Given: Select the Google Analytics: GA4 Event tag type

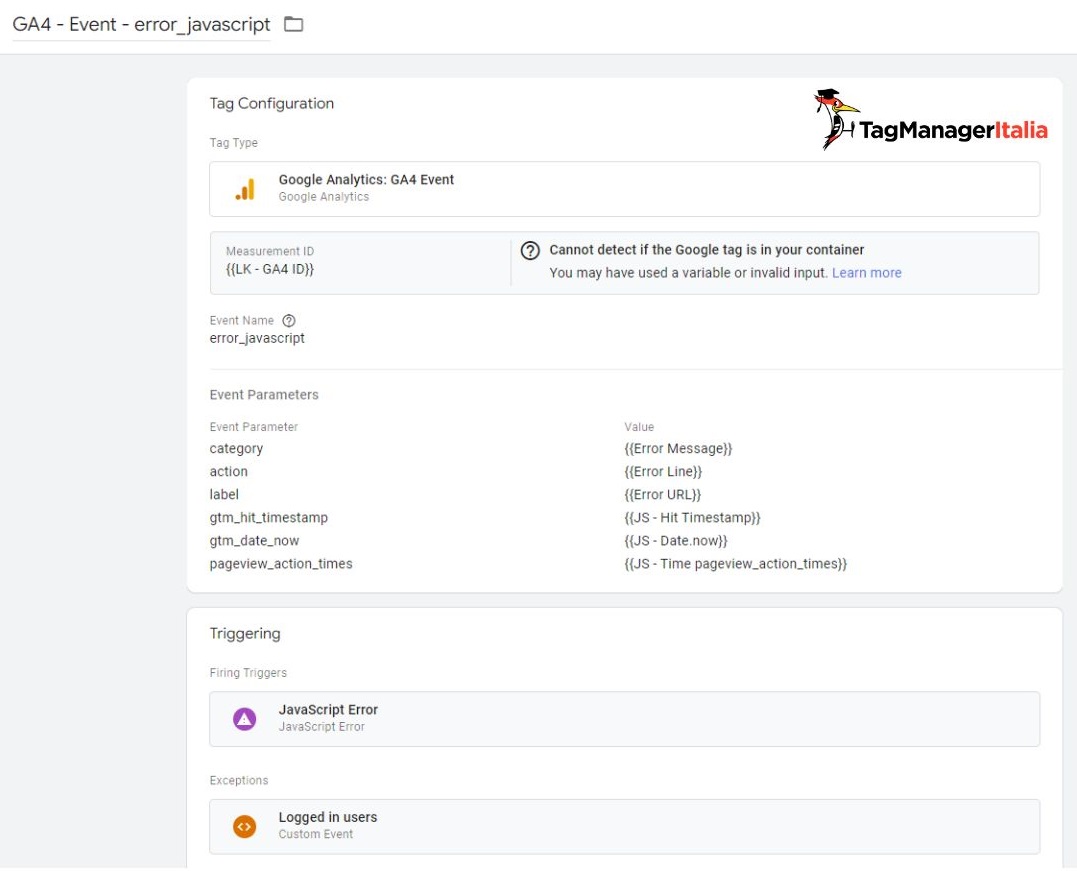Looking at the screenshot, I should (366, 180).
